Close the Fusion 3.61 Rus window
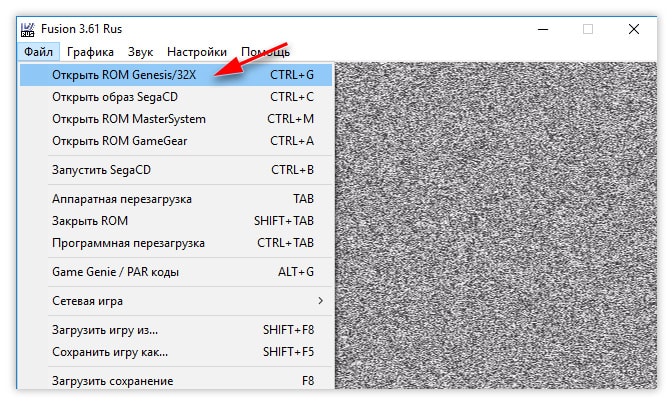This screenshot has width=672, height=402. (x=634, y=29)
